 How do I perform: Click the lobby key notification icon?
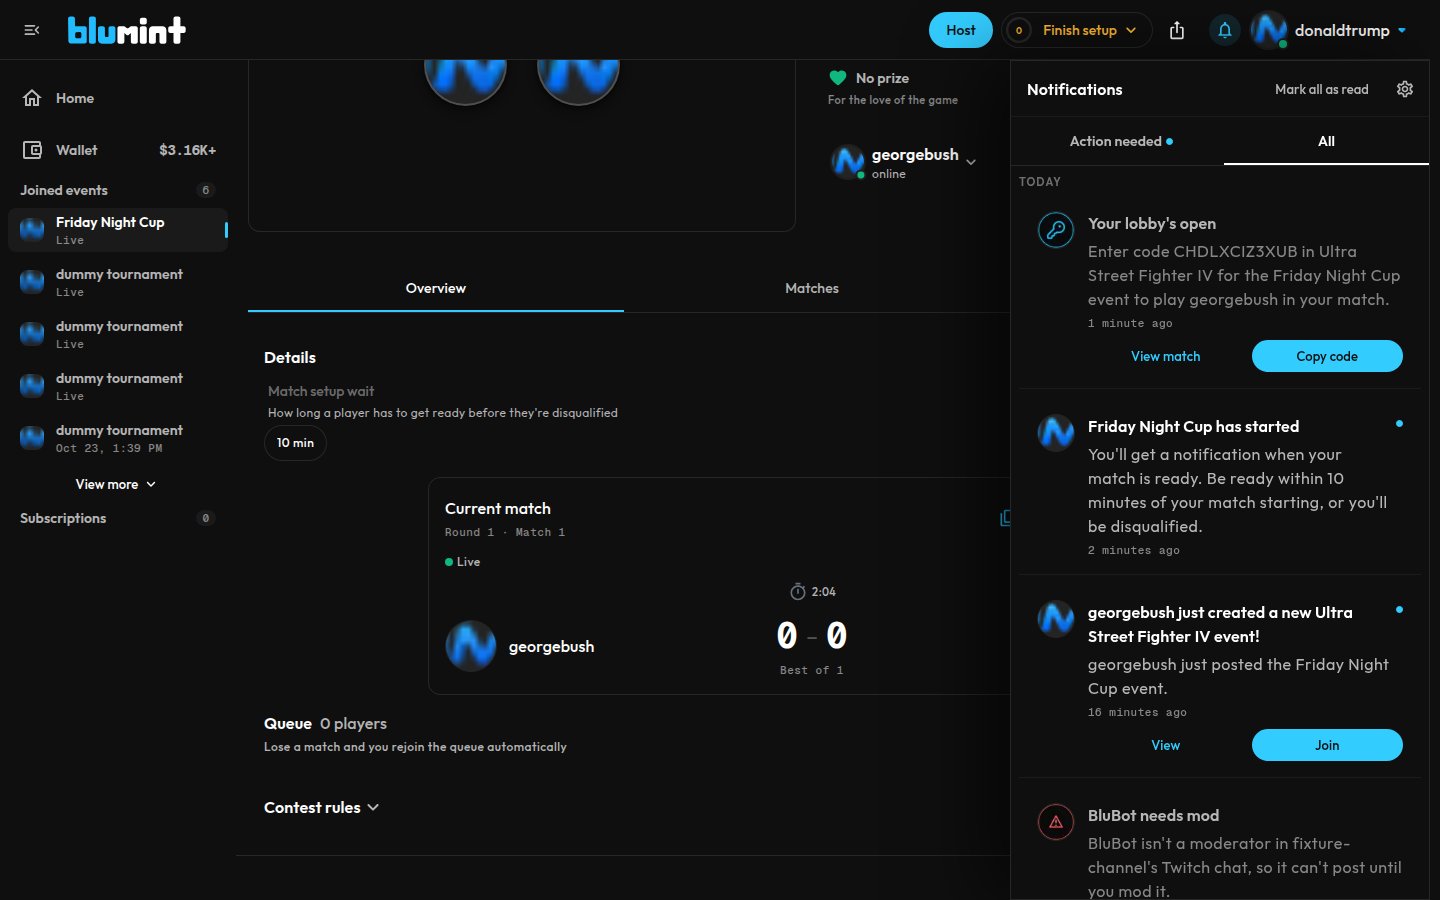click(1056, 230)
